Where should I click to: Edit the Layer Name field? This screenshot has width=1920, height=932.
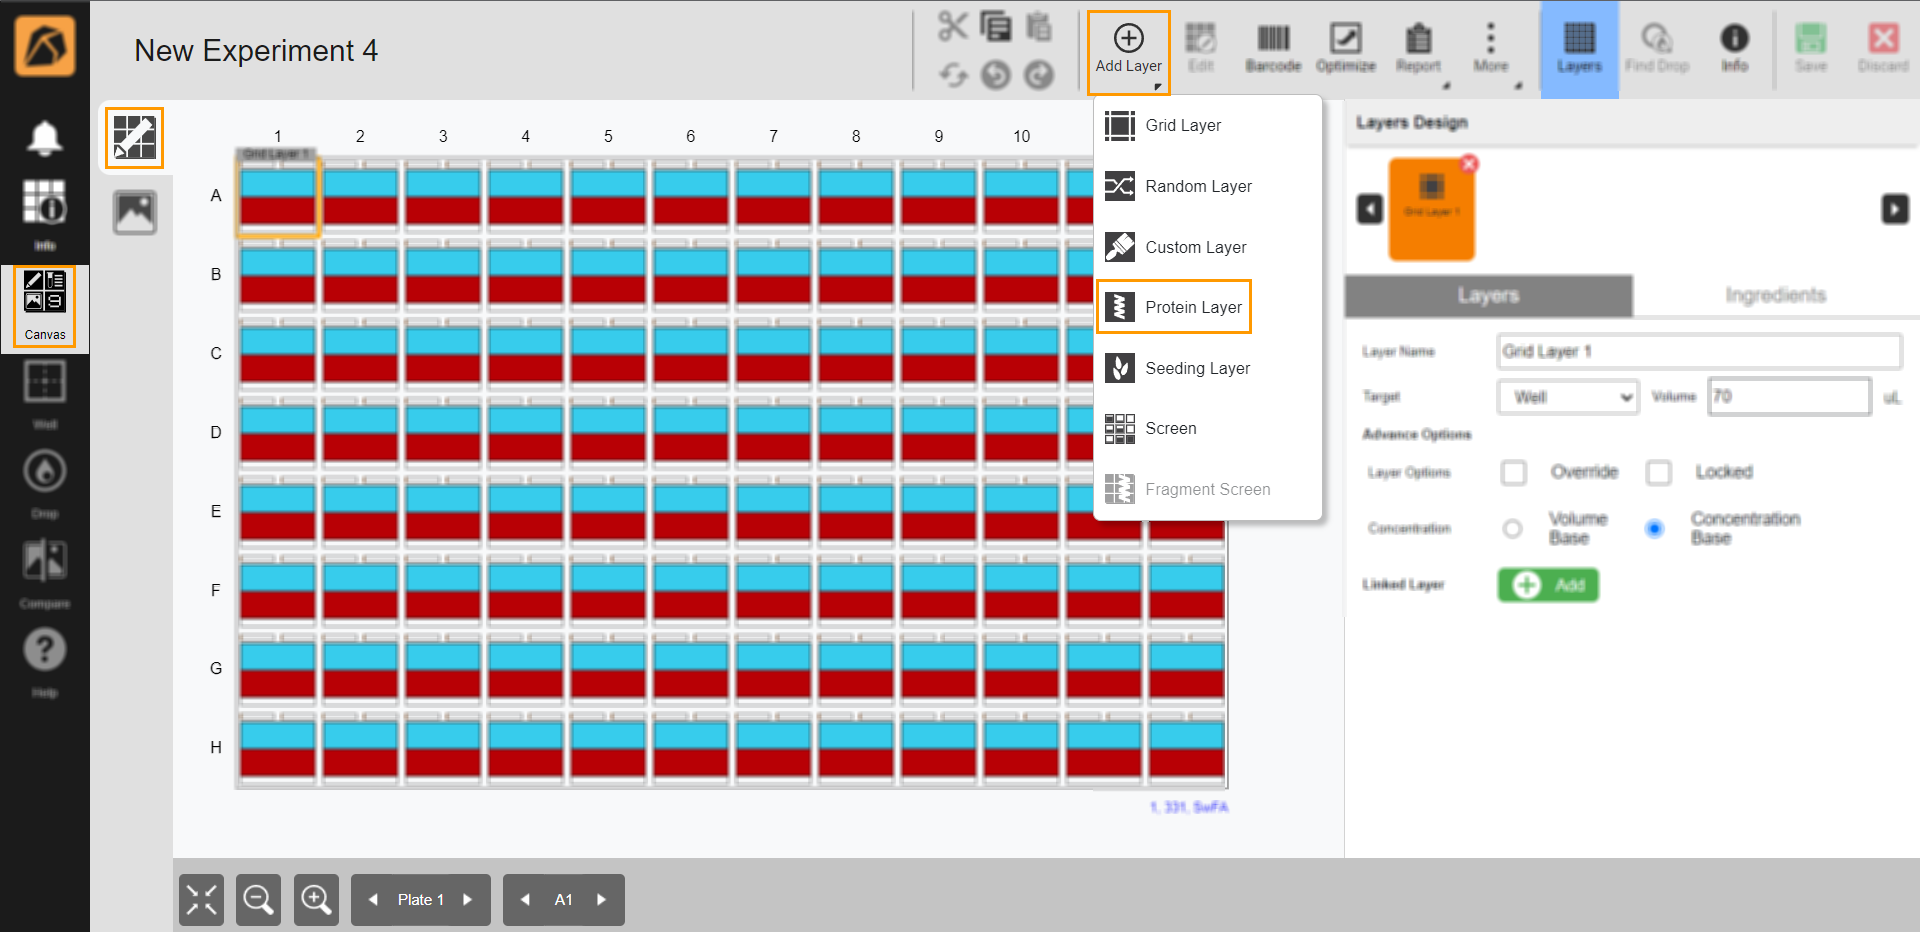[x=1698, y=351]
